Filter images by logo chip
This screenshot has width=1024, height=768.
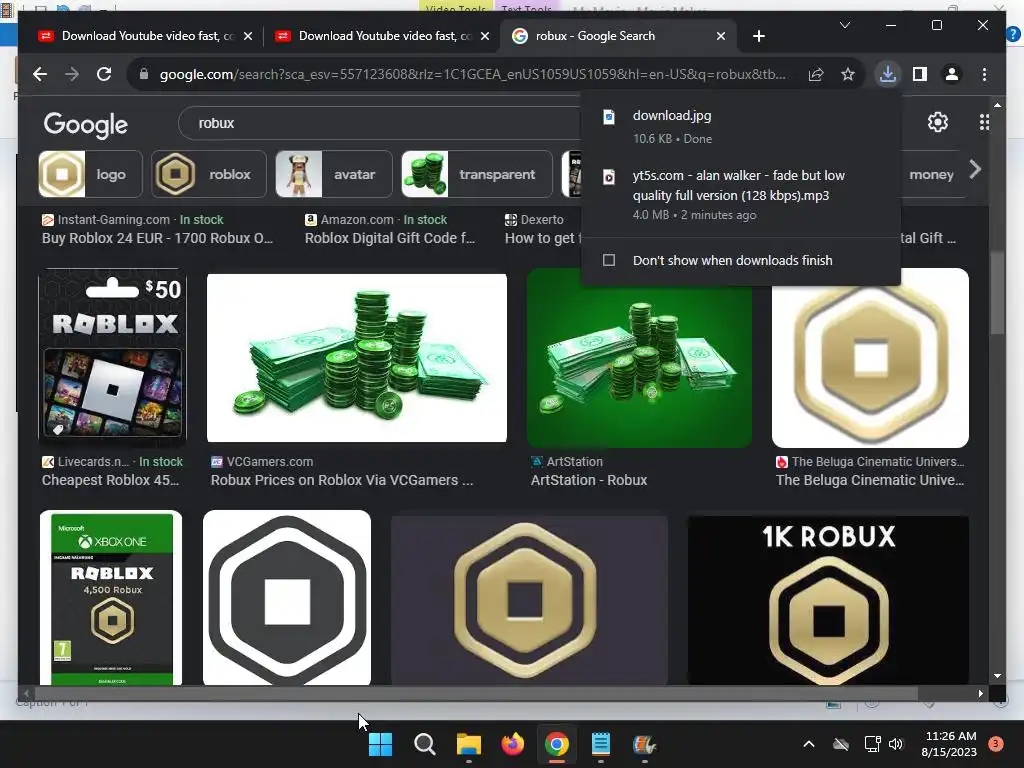(90, 174)
